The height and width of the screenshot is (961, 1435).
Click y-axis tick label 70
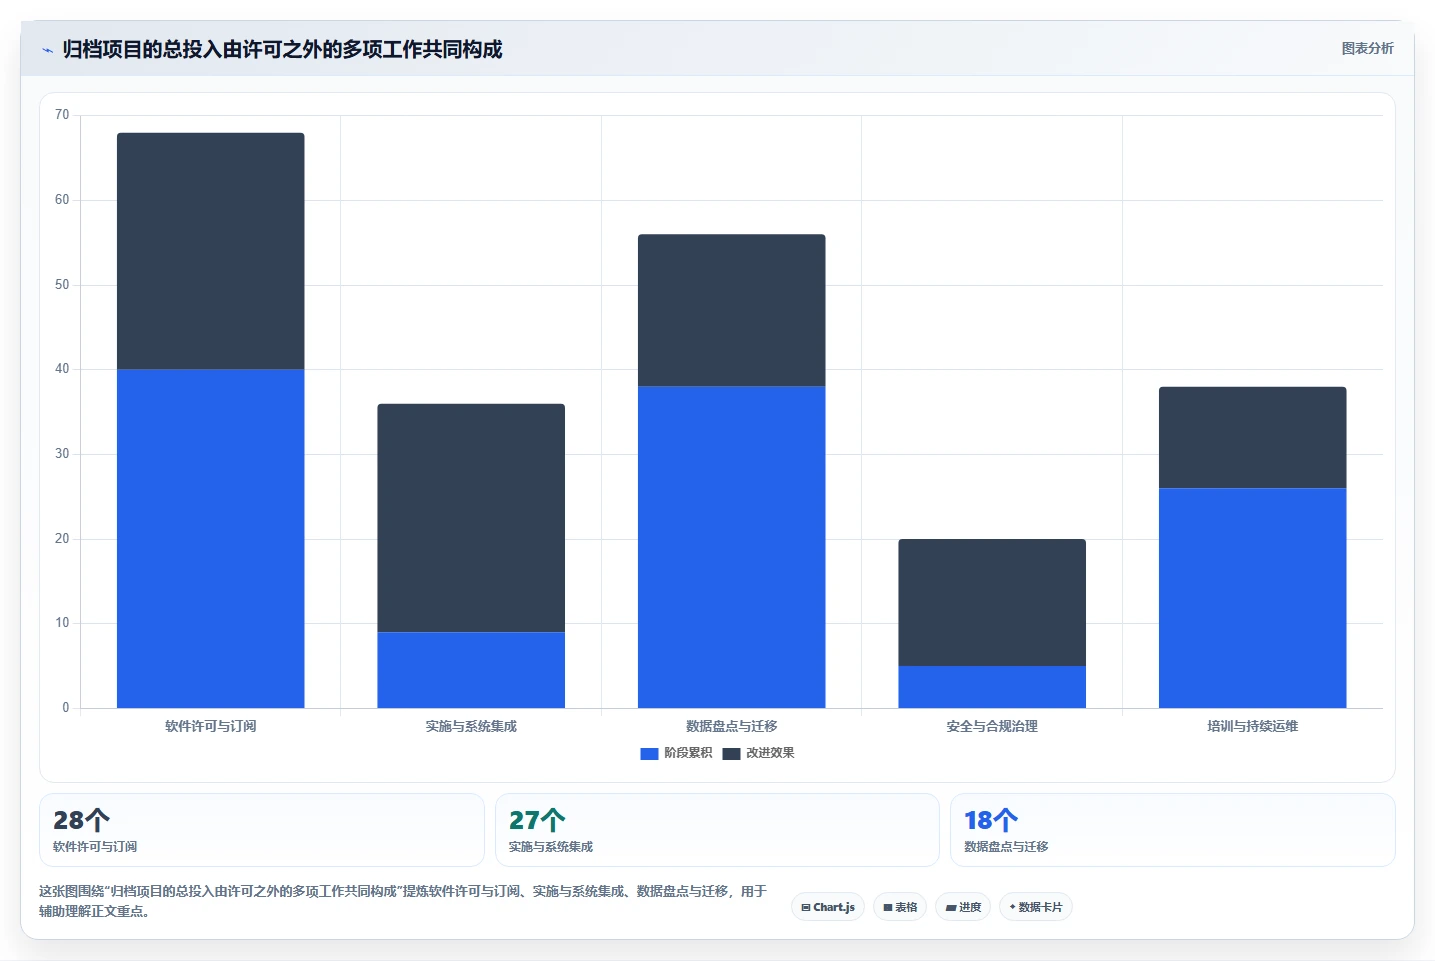(62, 115)
